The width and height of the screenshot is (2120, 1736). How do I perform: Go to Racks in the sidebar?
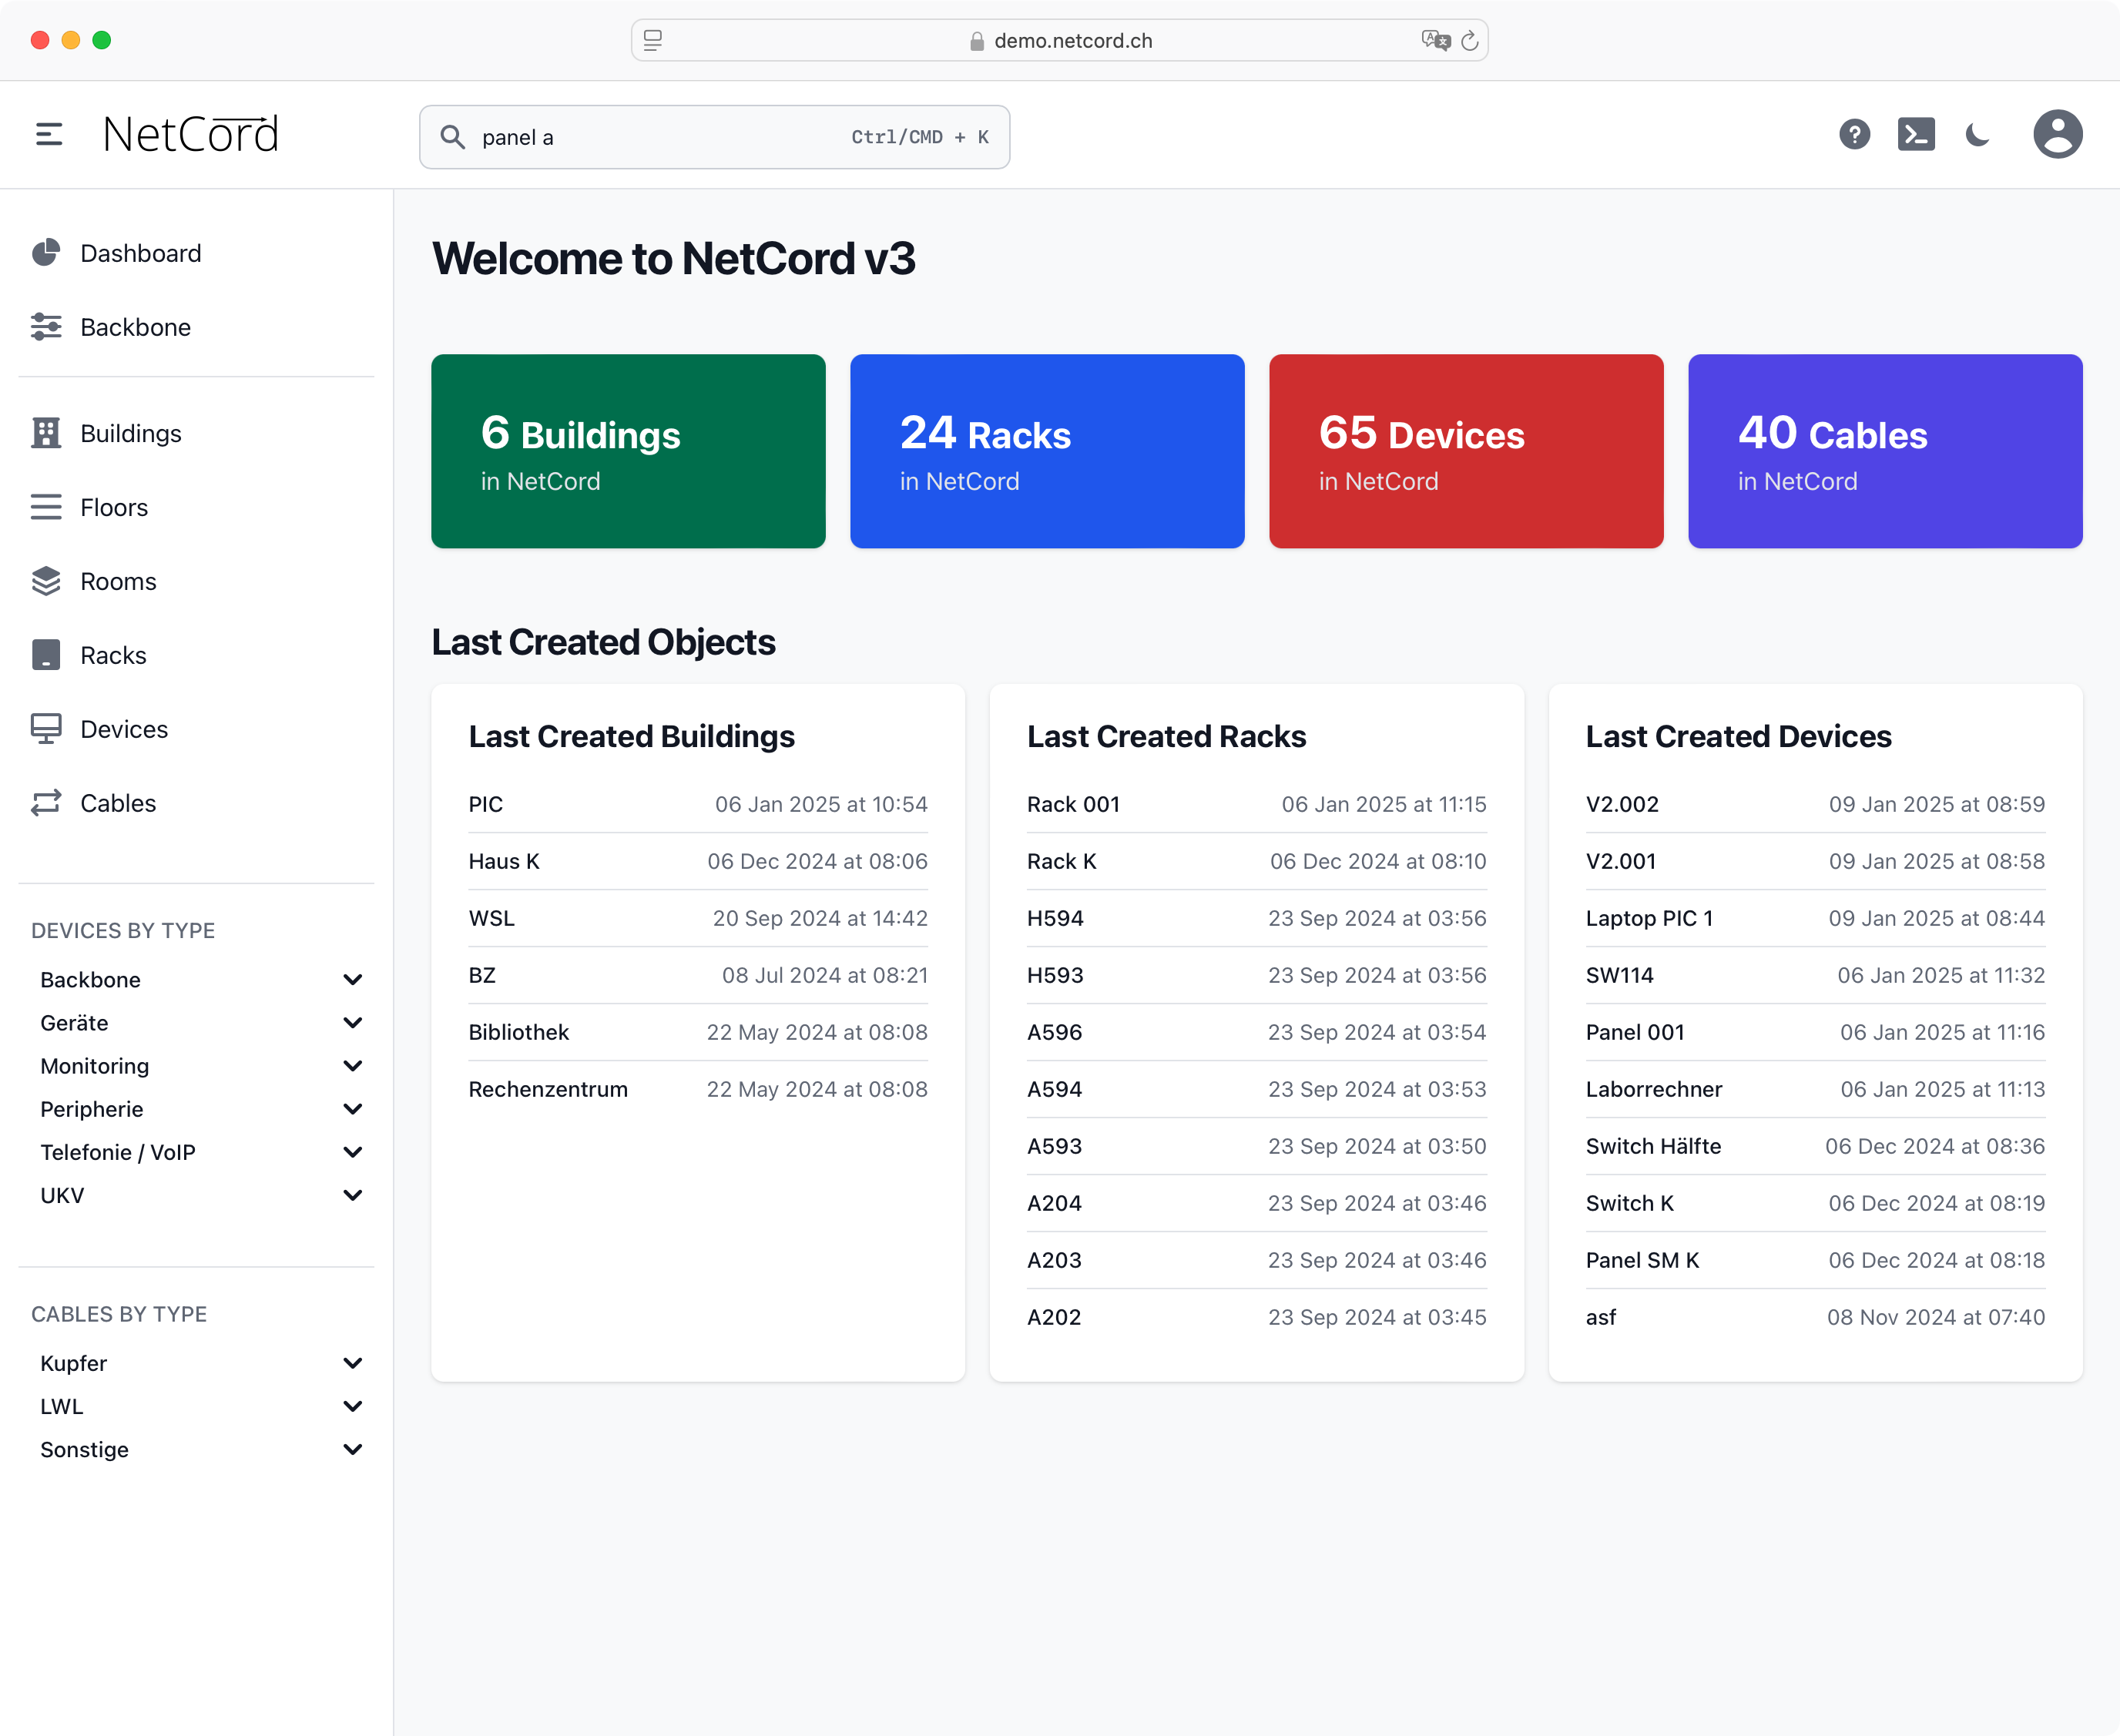113,655
